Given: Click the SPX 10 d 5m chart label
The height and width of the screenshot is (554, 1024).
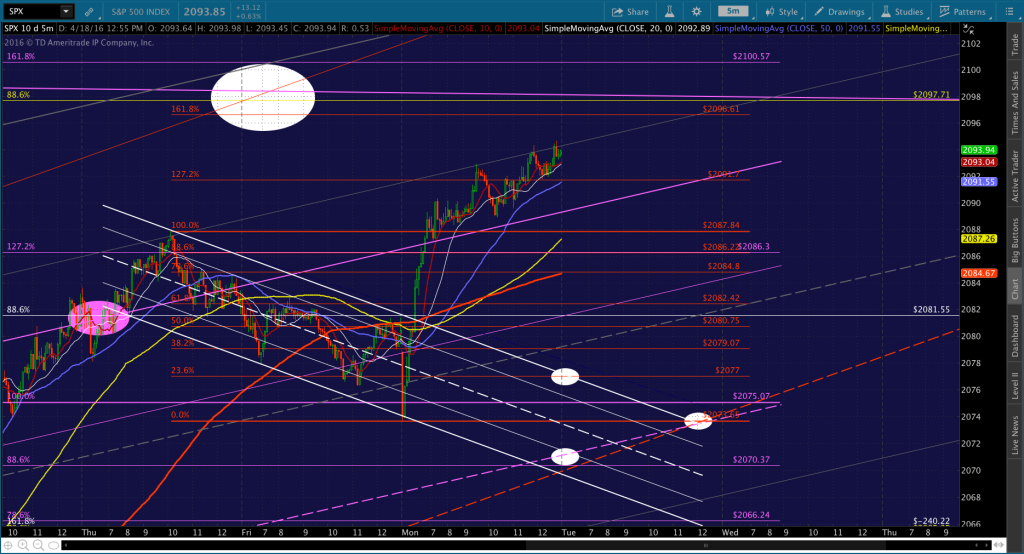Looking at the screenshot, I should (29, 29).
